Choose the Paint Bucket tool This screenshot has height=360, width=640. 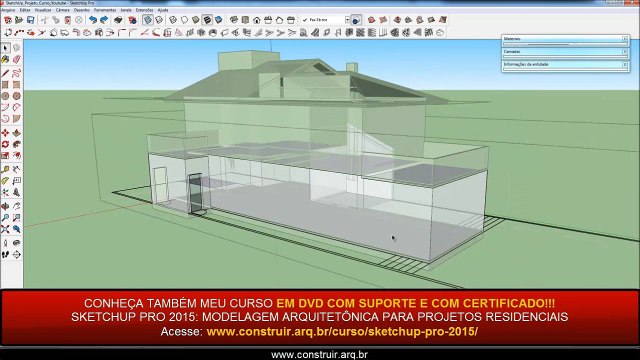(5, 59)
